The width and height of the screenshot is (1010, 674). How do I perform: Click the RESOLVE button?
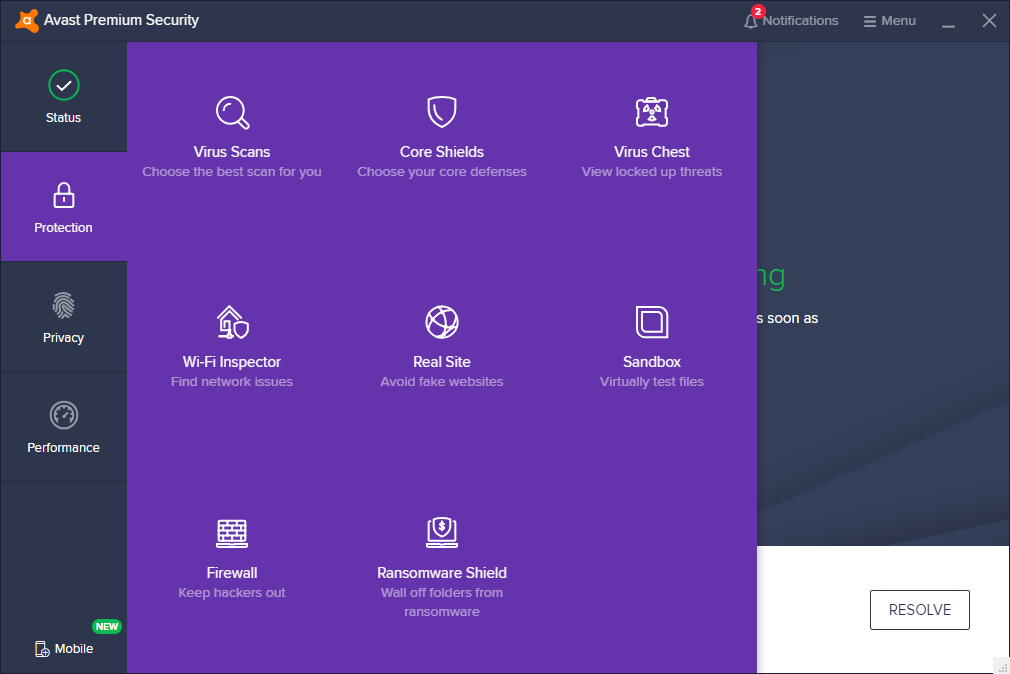pos(920,610)
